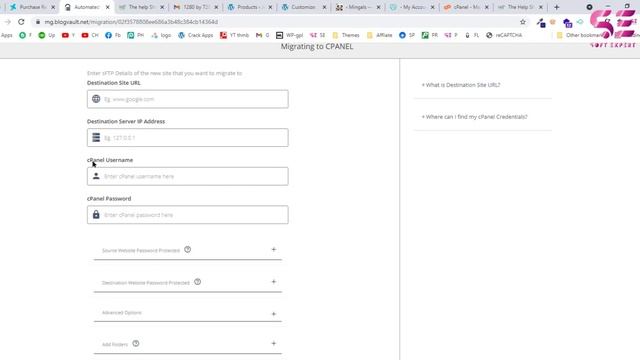
Task: Click the browser address bar URL
Action: tap(131, 22)
